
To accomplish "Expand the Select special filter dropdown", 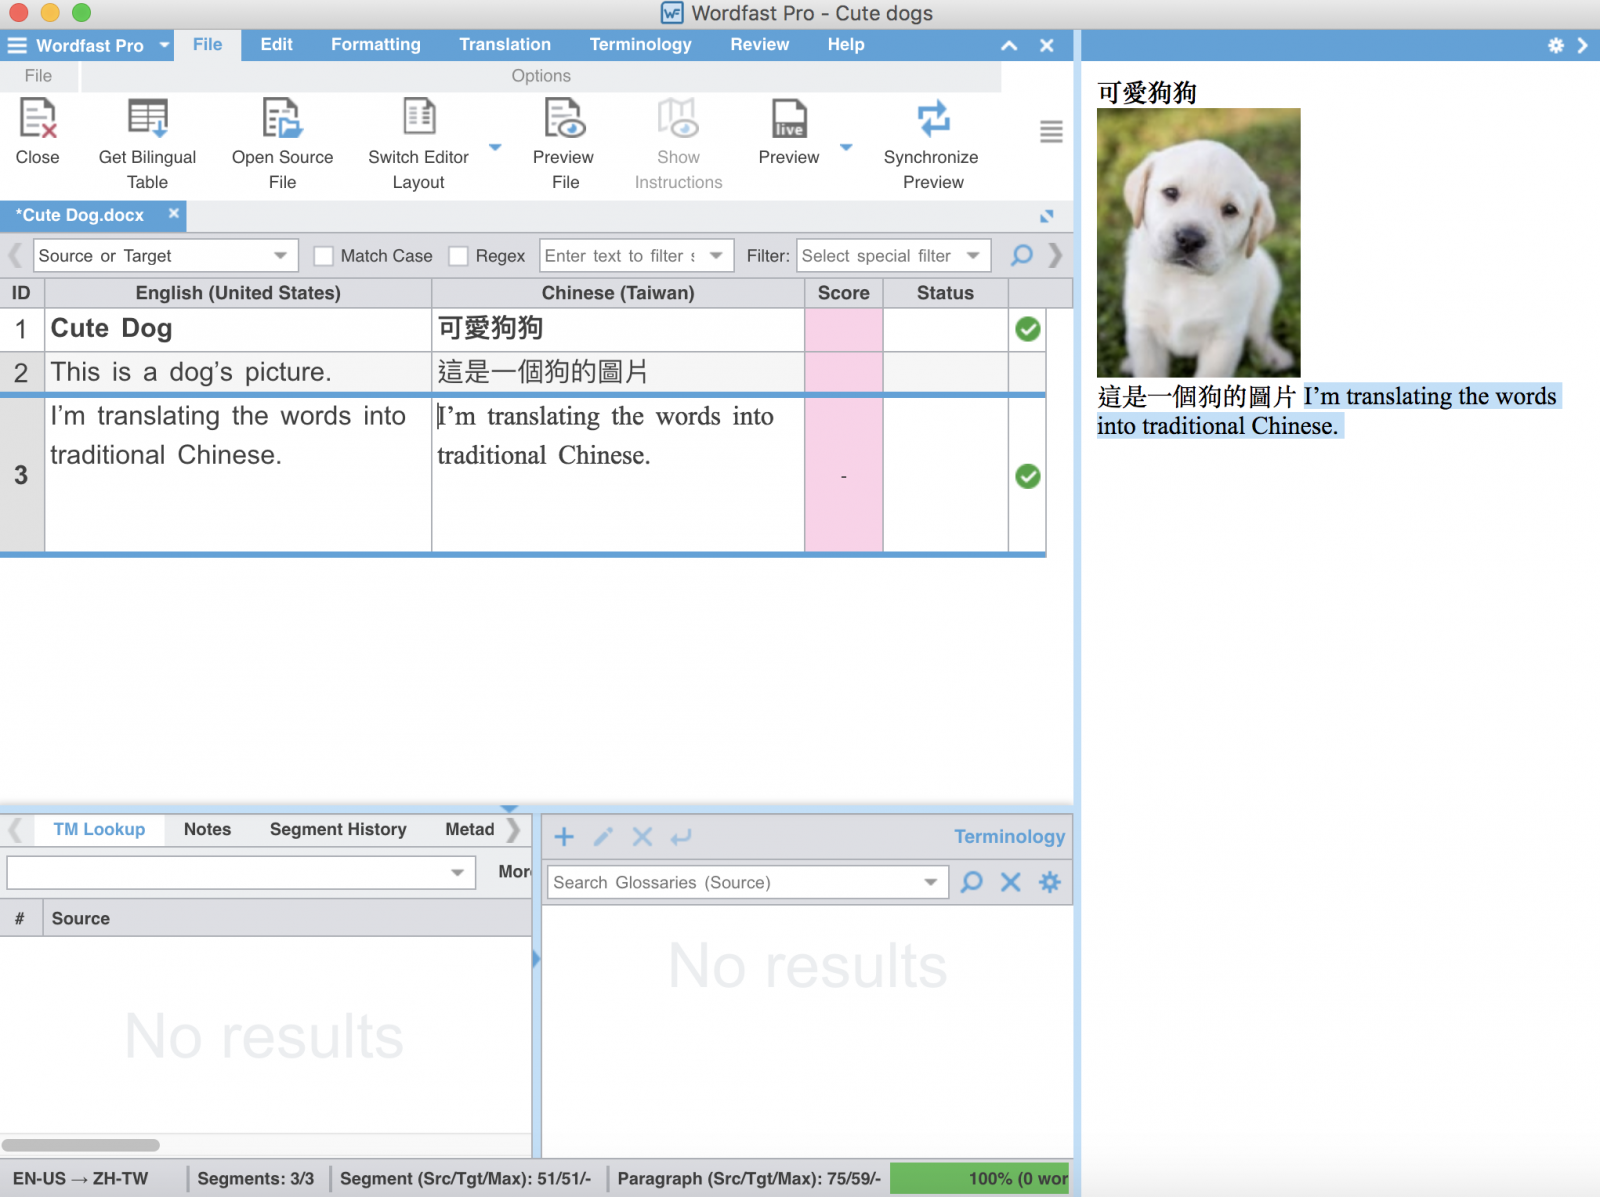I will [x=973, y=256].
